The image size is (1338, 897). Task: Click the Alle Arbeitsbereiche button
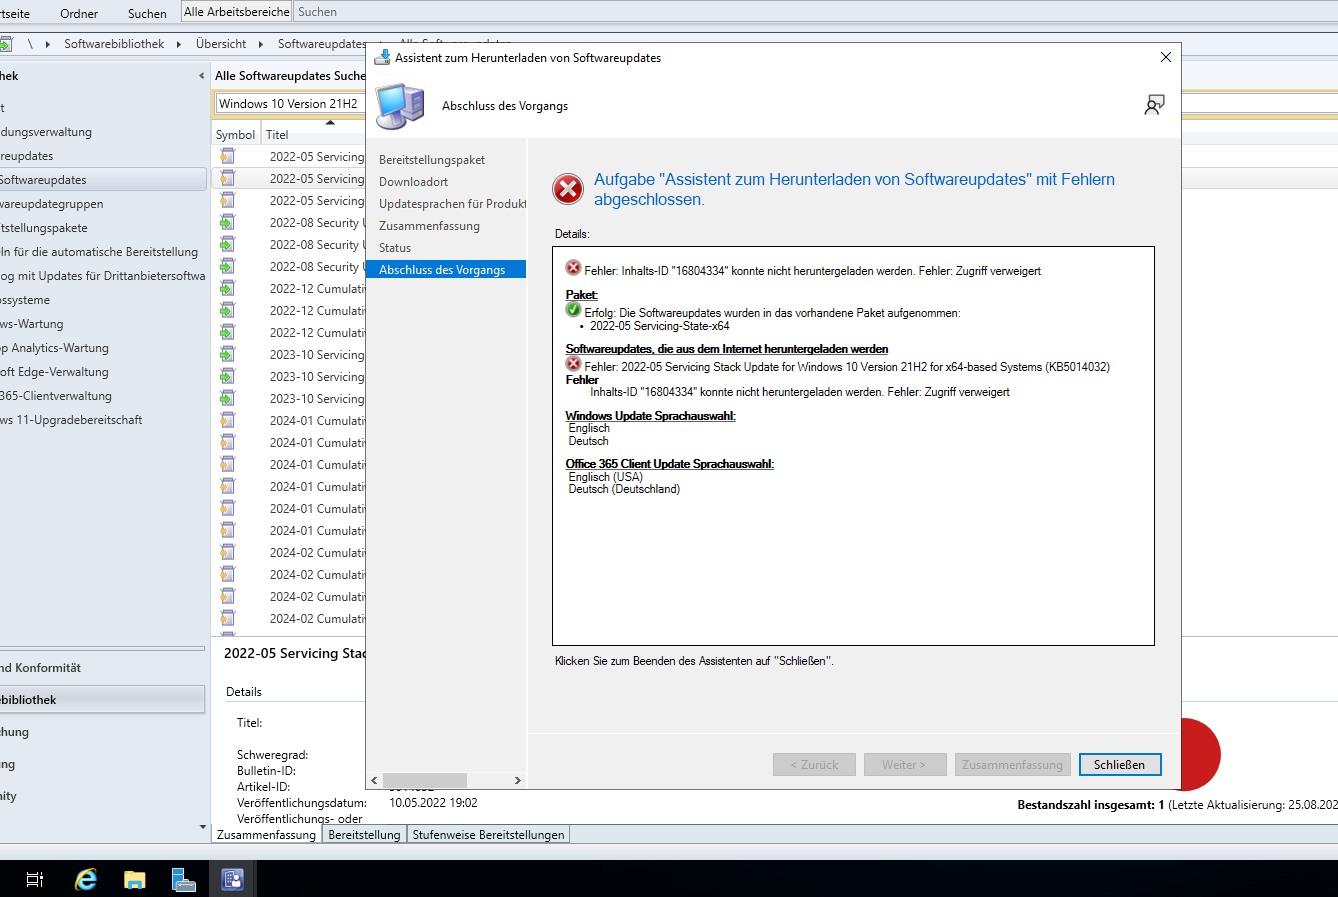pyautogui.click(x=236, y=11)
